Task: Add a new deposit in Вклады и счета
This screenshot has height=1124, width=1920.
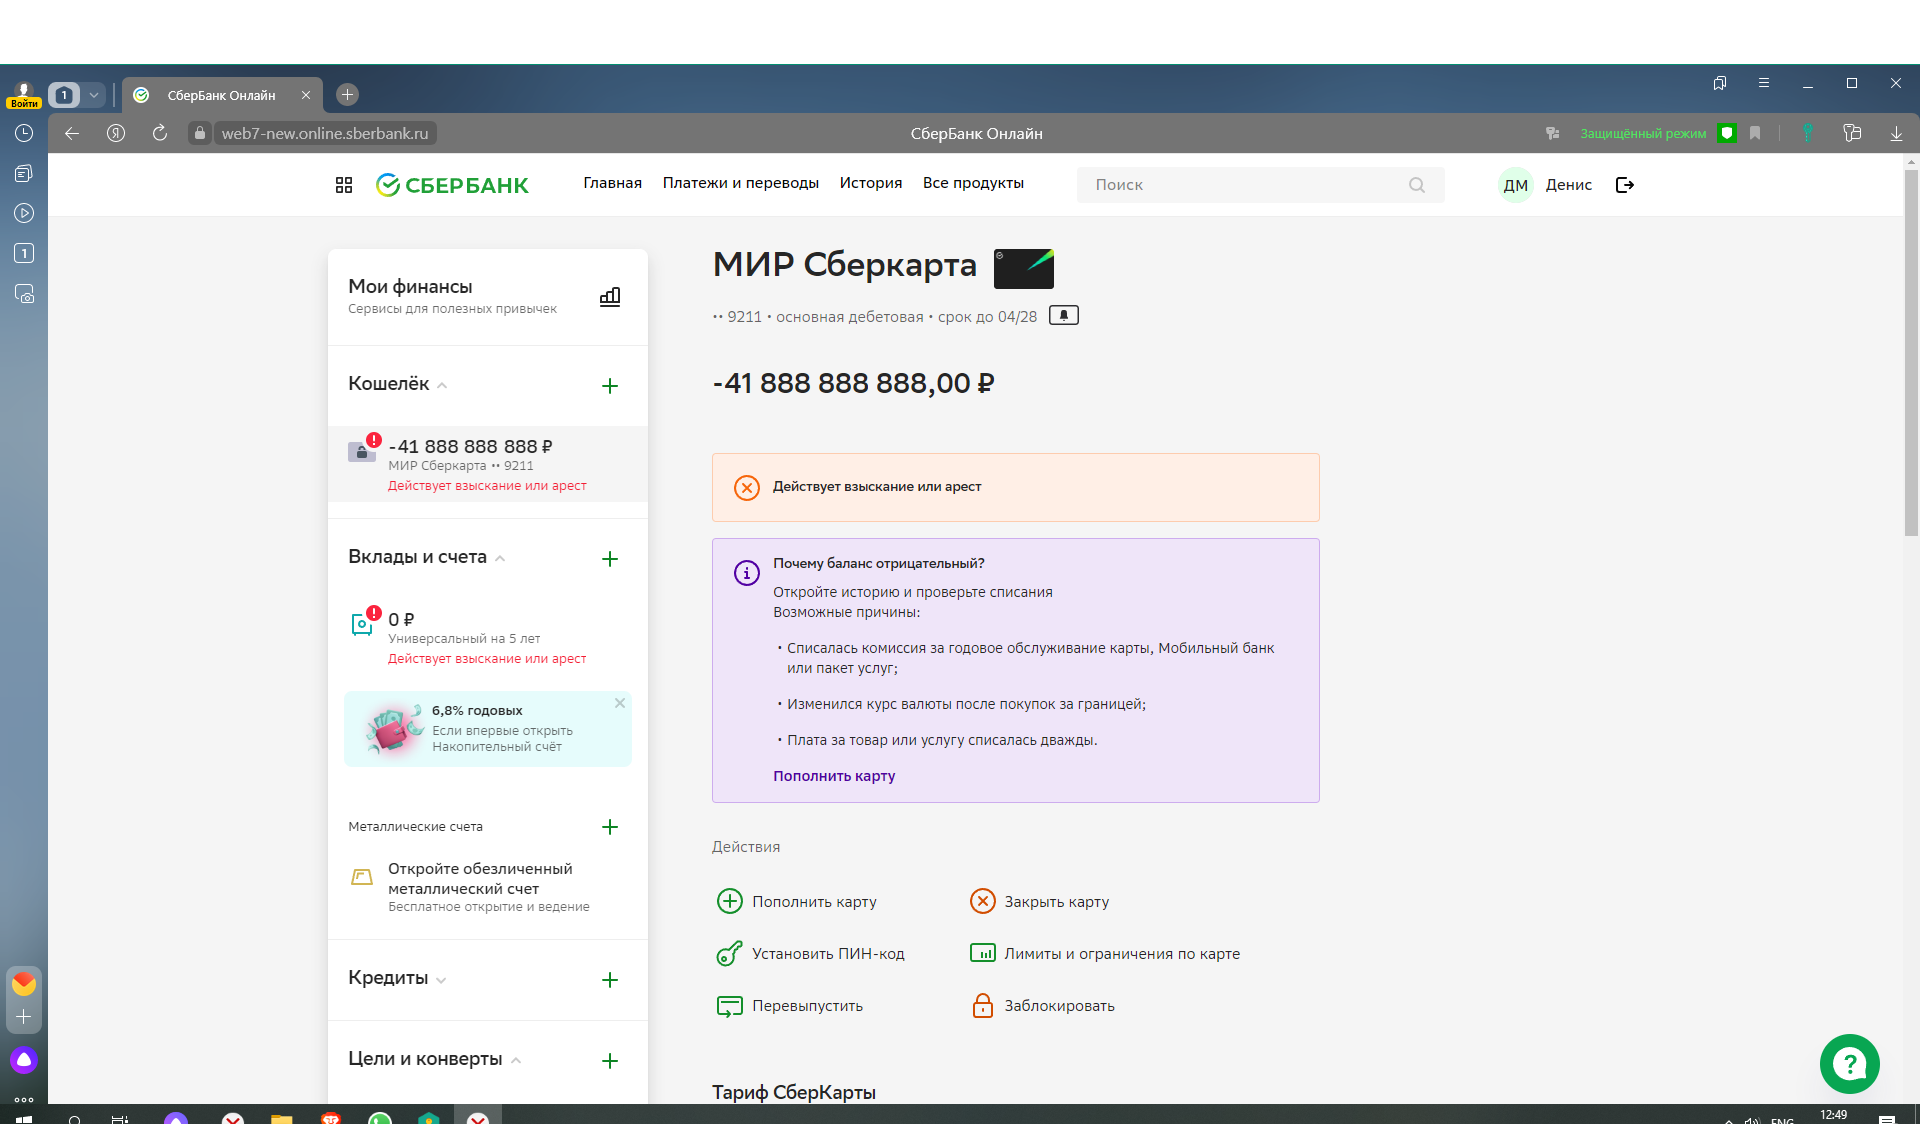Action: click(610, 559)
